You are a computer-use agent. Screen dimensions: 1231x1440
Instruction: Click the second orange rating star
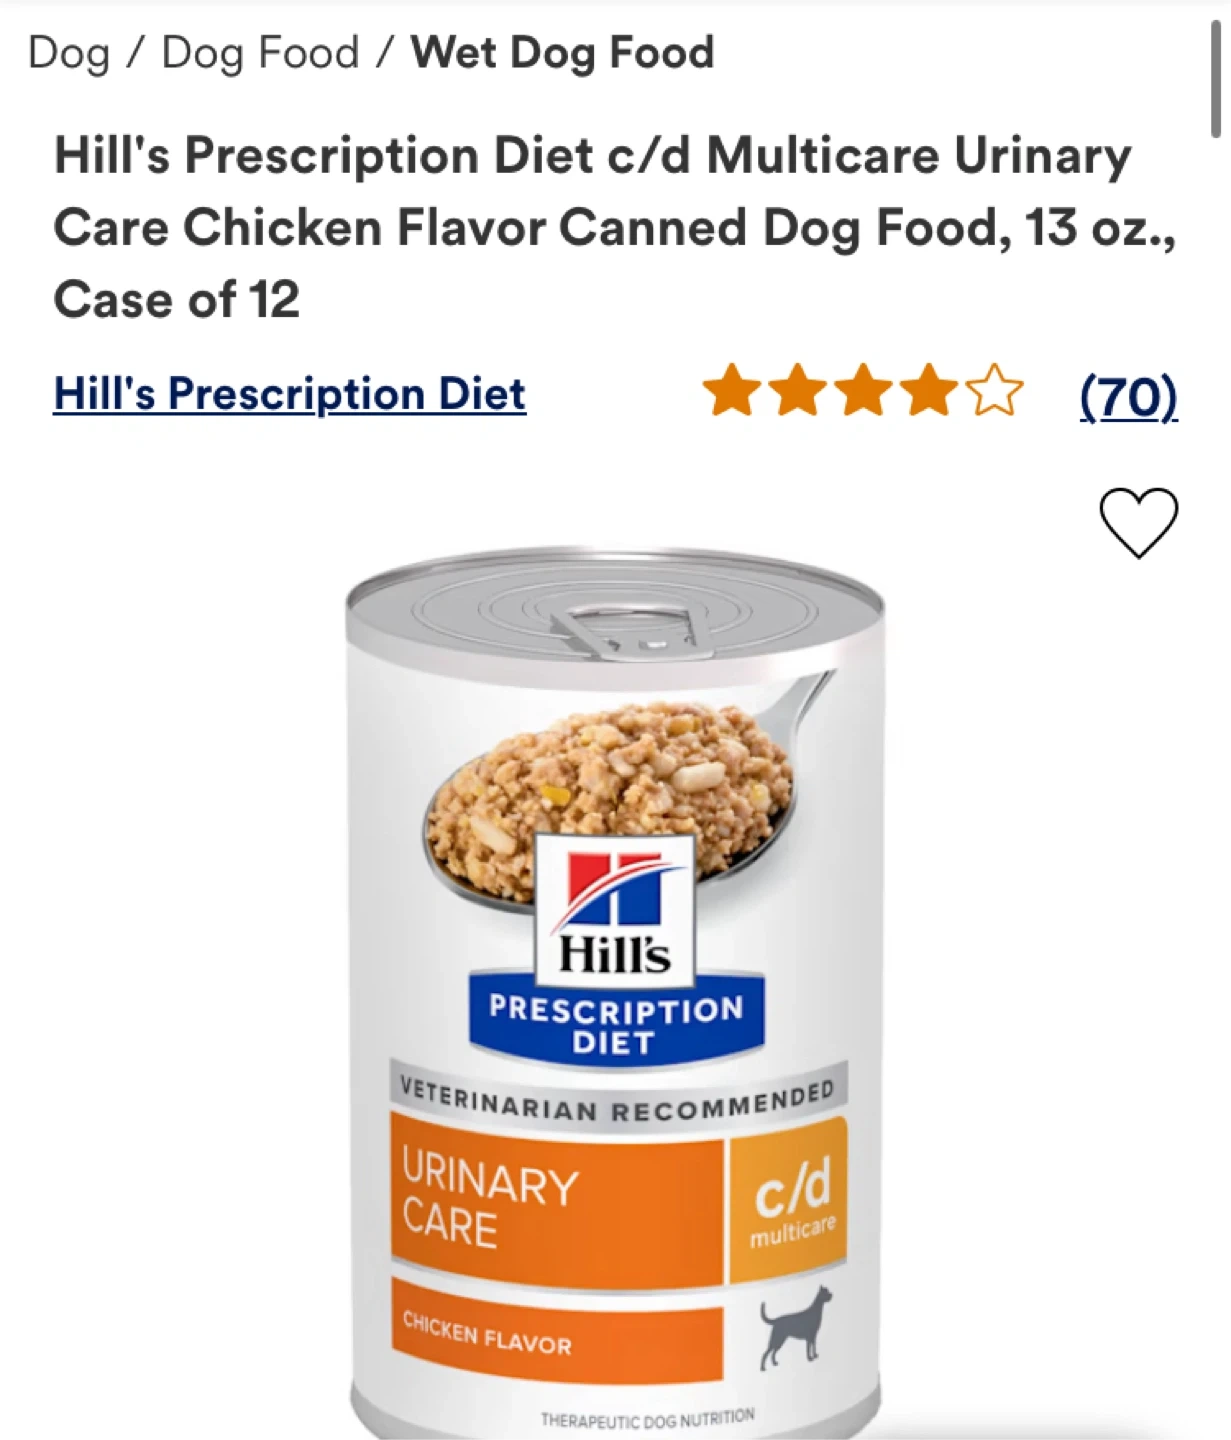point(798,392)
